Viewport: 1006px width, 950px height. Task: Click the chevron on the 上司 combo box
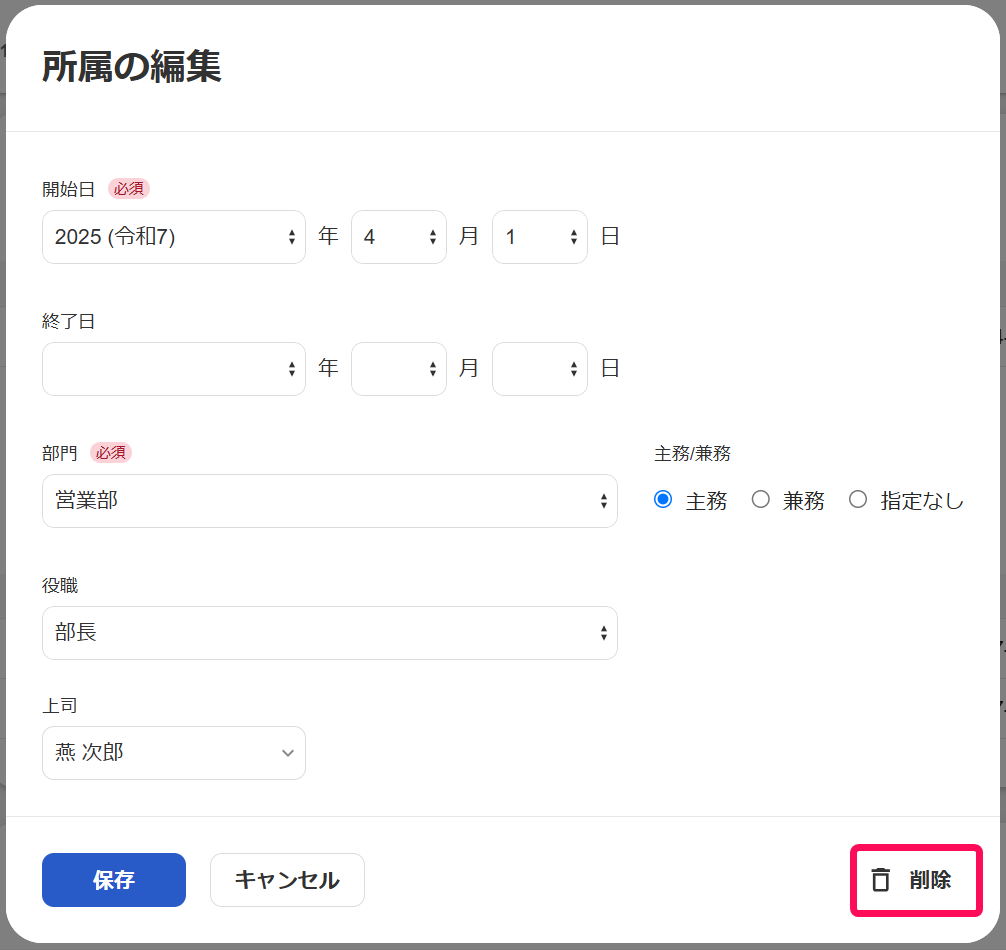pos(287,753)
